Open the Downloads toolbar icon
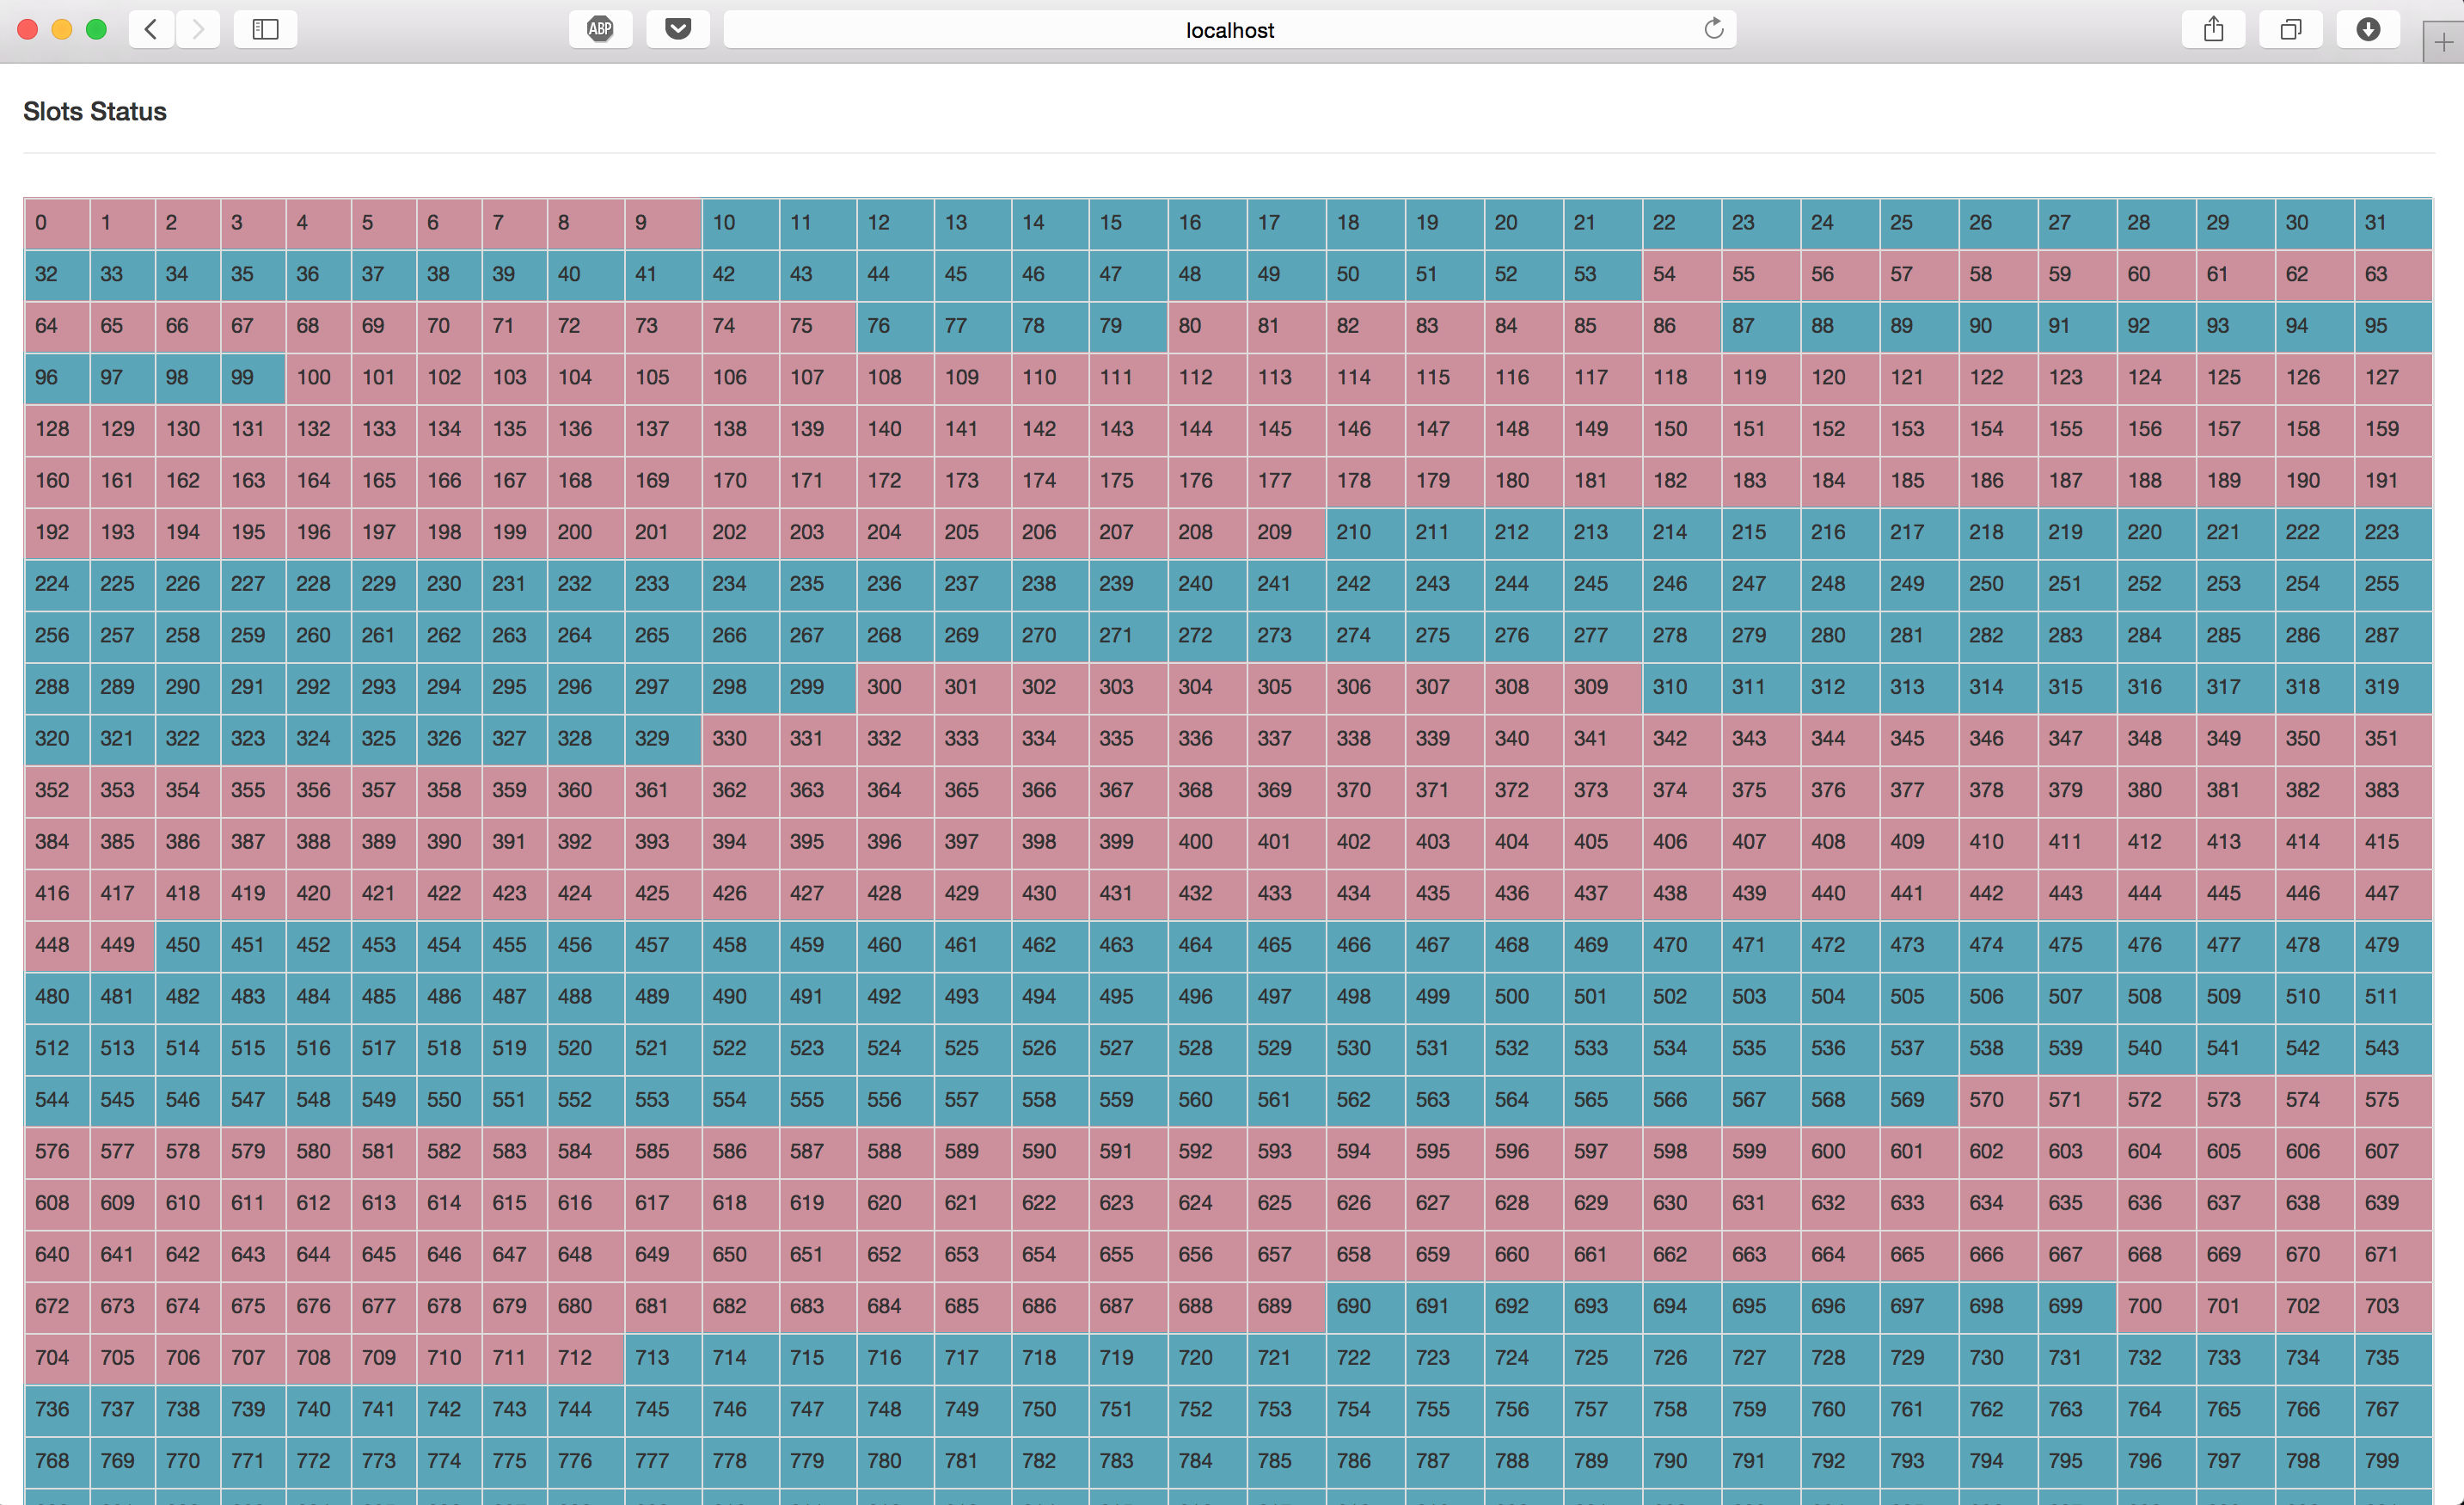The height and width of the screenshot is (1505, 2464). tap(2367, 29)
